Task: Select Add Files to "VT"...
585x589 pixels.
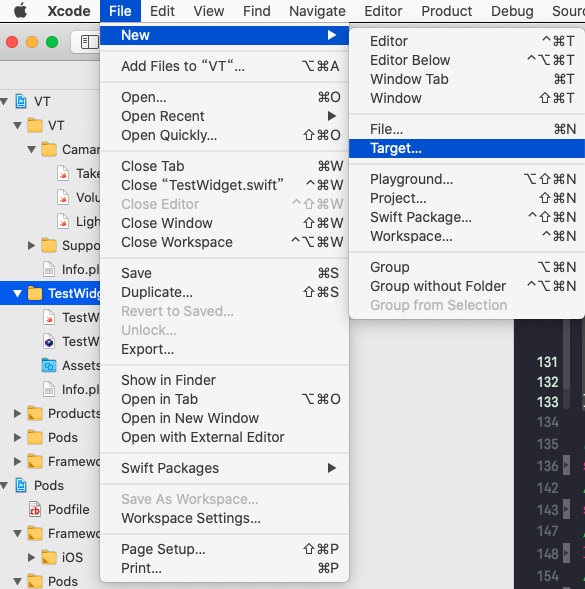Action: point(224,66)
